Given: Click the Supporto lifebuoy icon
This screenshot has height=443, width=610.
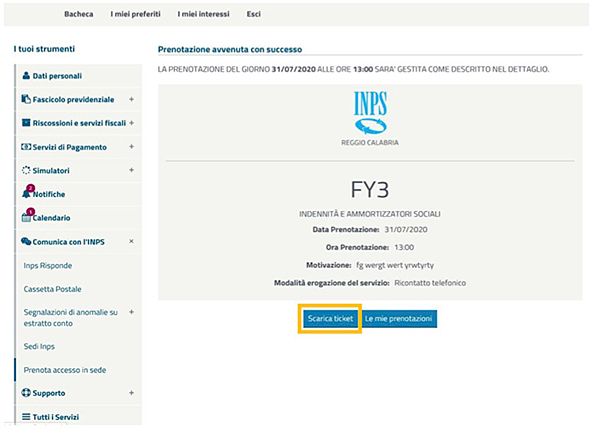Looking at the screenshot, I should click(26, 392).
